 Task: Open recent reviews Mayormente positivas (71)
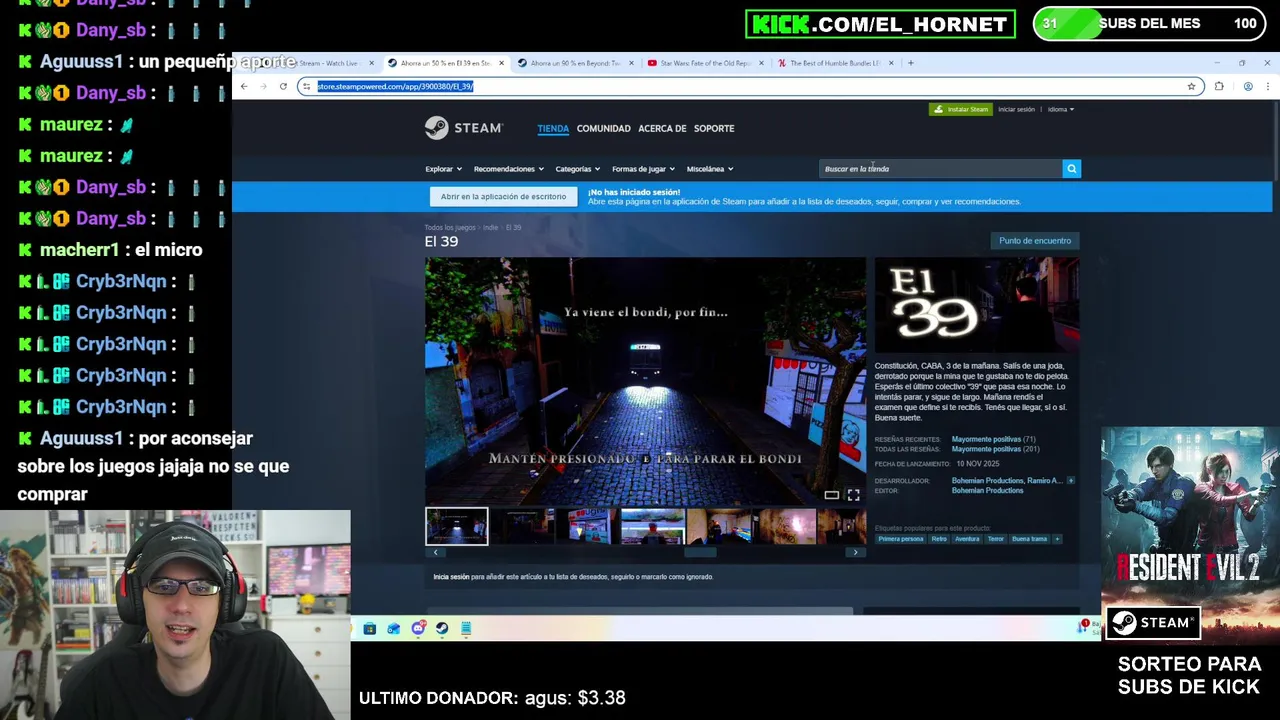click(993, 439)
